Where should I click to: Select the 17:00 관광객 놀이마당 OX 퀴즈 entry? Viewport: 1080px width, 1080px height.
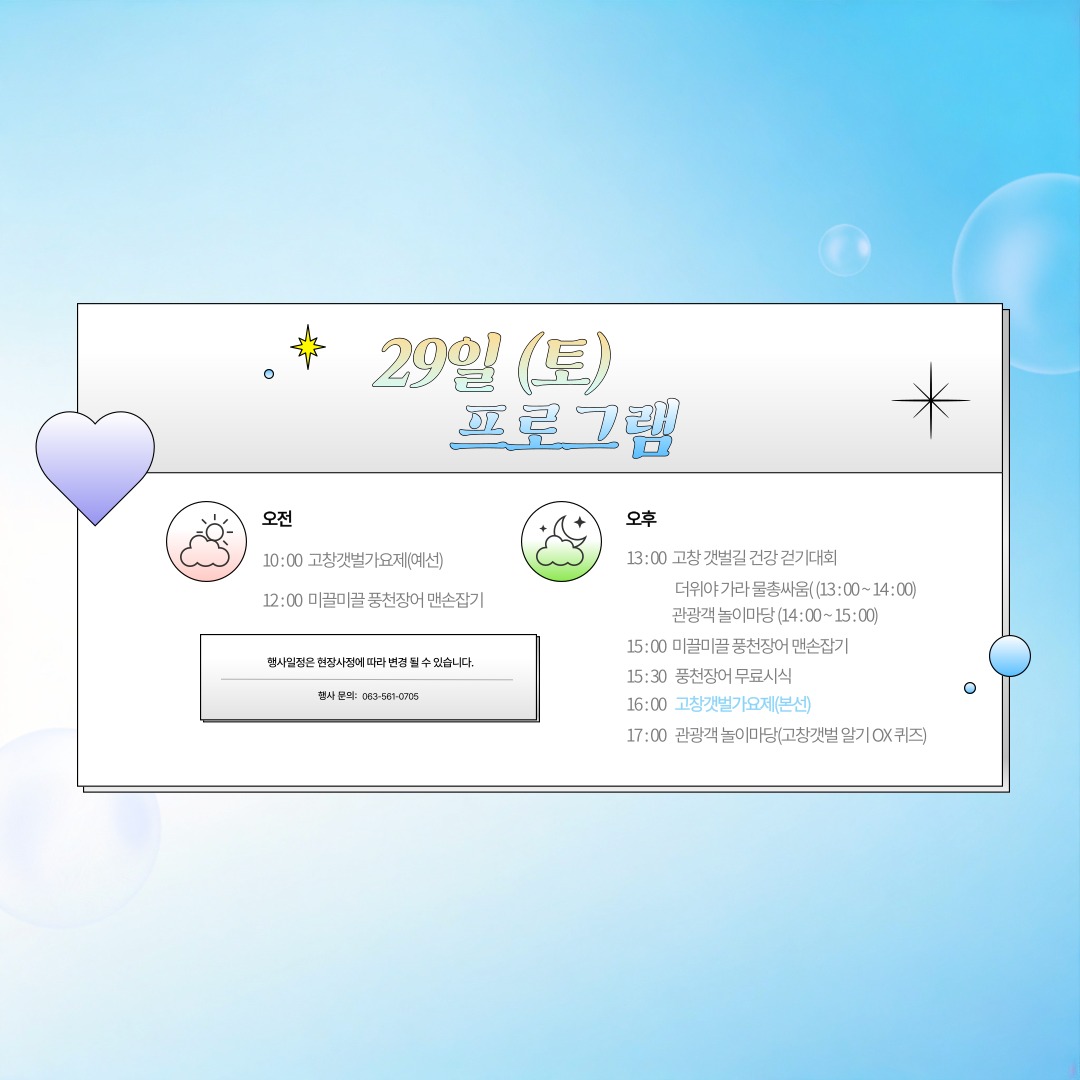[777, 734]
